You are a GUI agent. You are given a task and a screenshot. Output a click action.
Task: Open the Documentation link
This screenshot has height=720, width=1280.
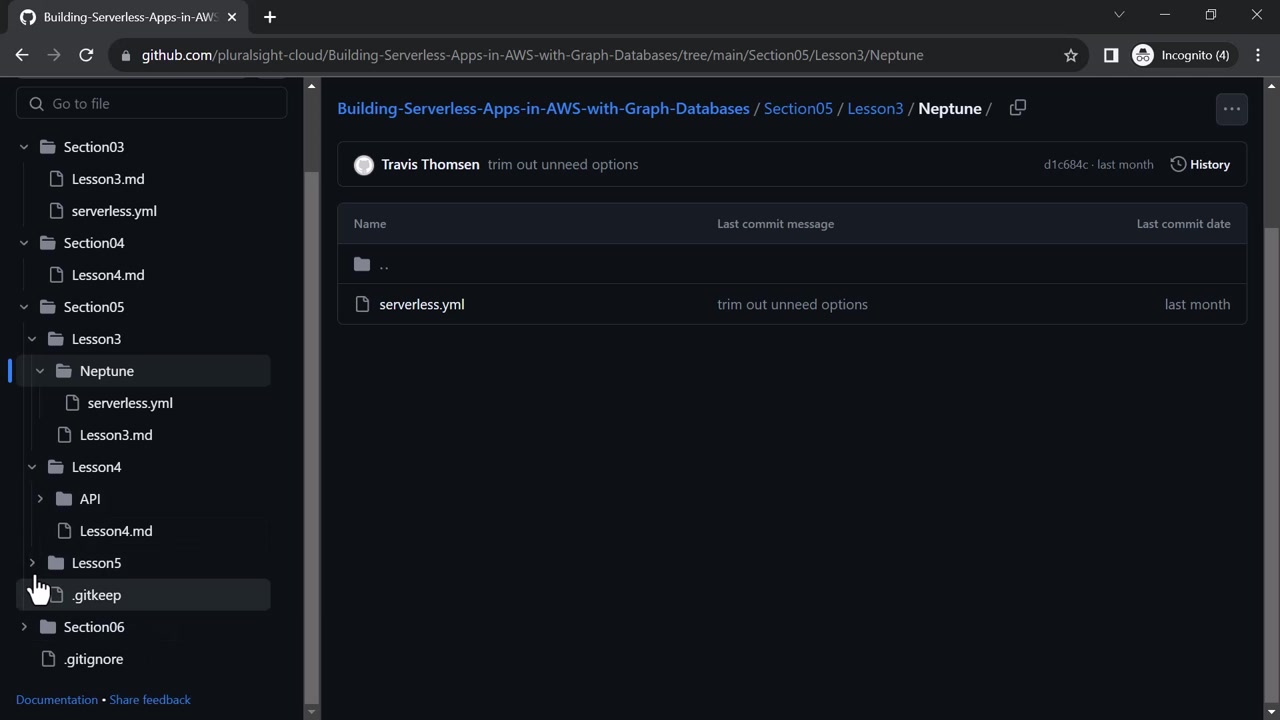57,700
